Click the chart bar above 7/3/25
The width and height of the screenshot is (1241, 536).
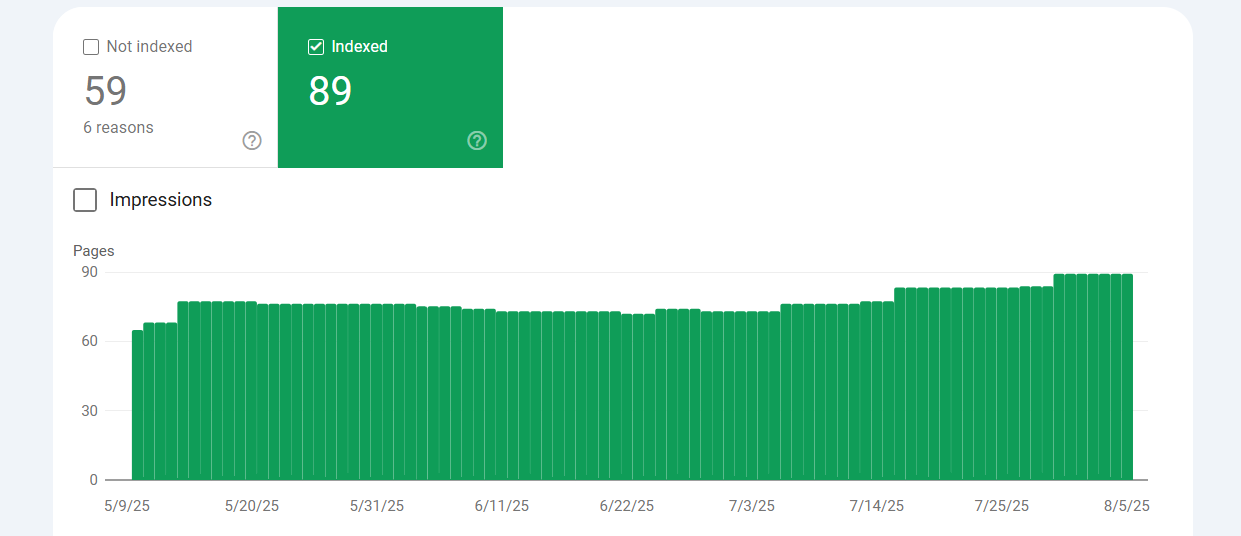[x=752, y=395]
